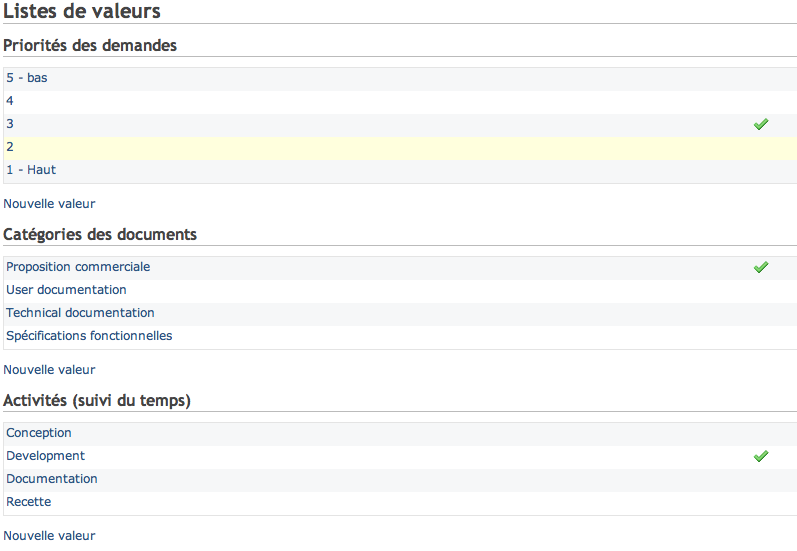The height and width of the screenshot is (551, 797).
Task: Click the Priorités des demandes section heading
Action: coord(90,45)
